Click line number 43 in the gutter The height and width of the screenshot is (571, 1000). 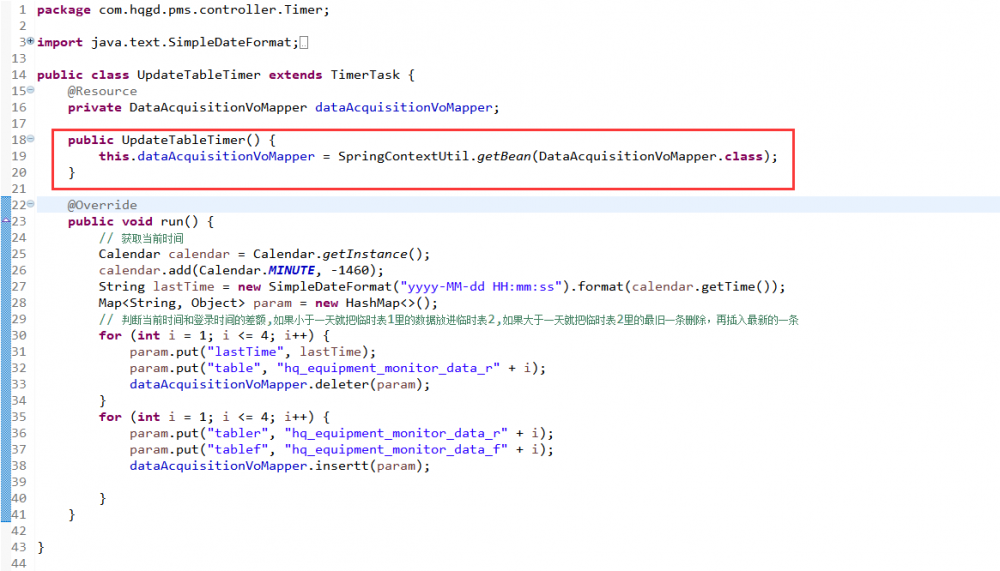click(19, 547)
